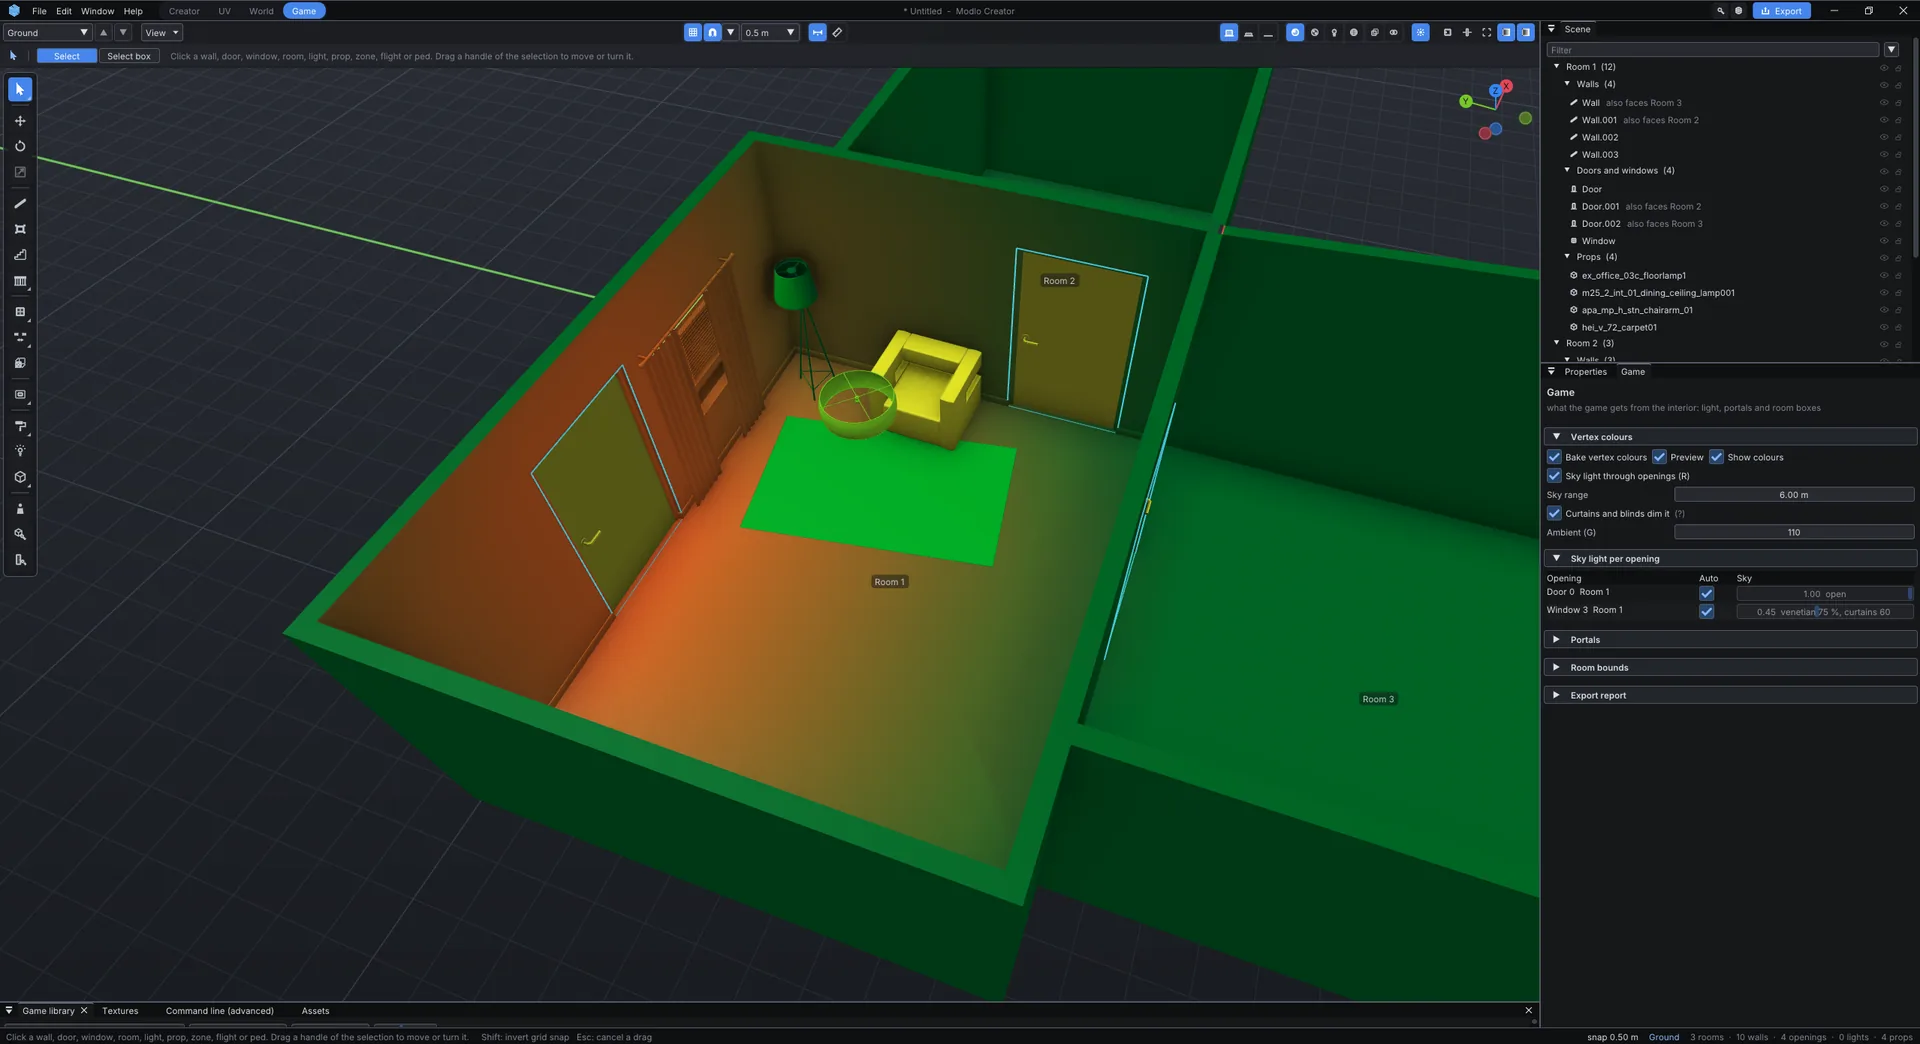
Task: Open the Textures tab in bottom panel
Action: [120, 1011]
